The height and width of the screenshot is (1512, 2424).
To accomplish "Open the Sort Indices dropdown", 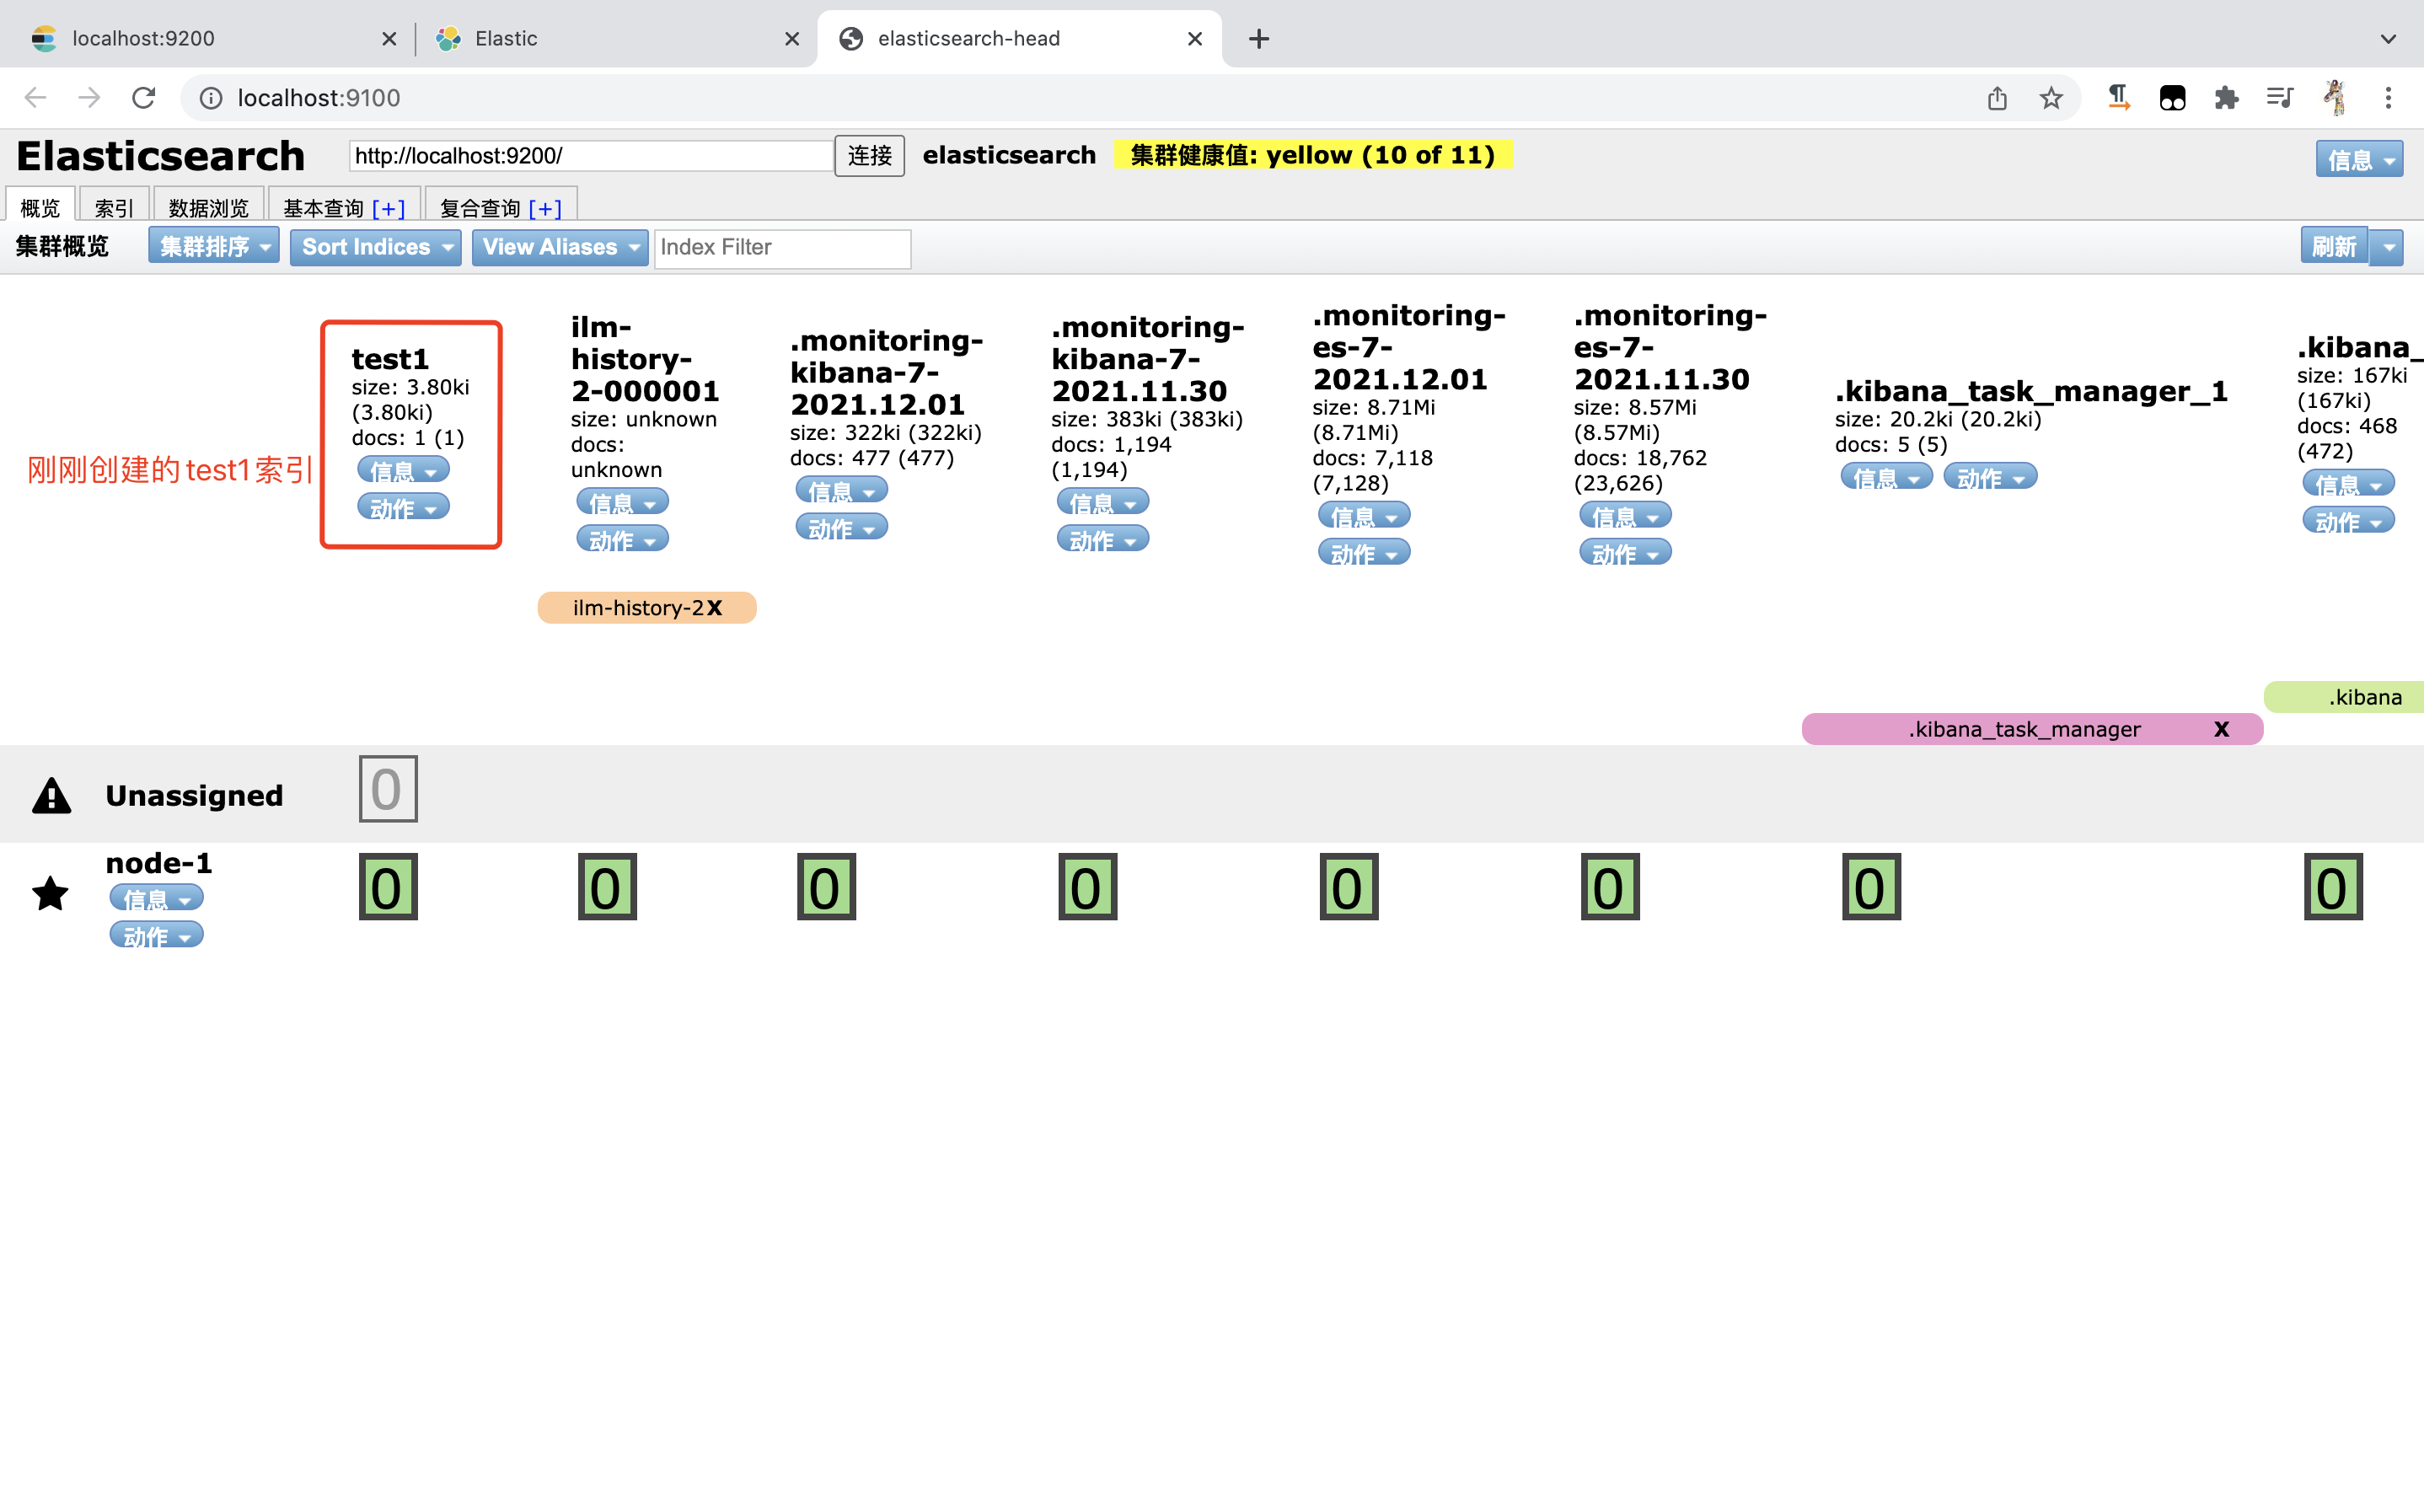I will (376, 247).
